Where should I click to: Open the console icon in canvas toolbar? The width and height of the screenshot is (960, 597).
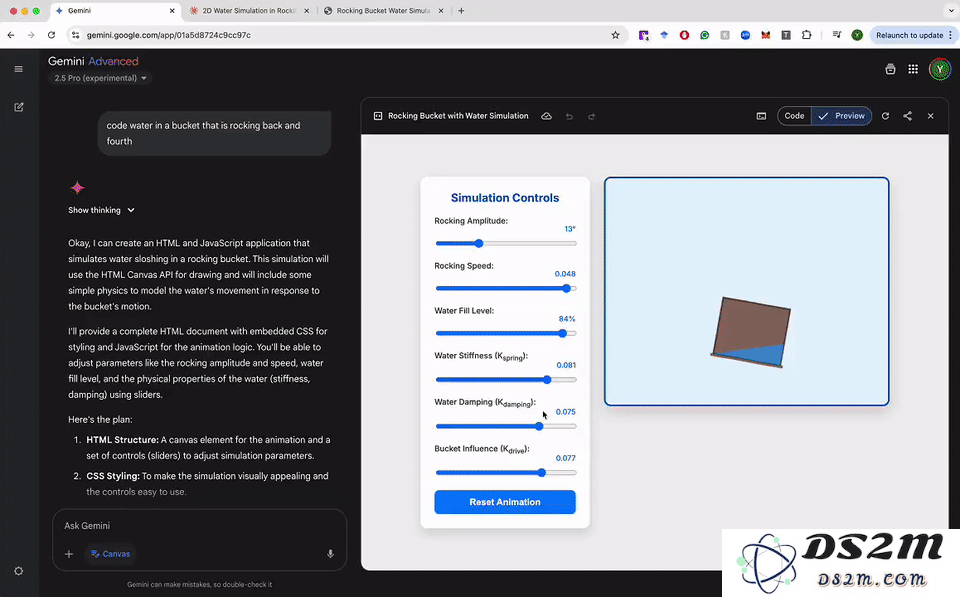(x=761, y=116)
